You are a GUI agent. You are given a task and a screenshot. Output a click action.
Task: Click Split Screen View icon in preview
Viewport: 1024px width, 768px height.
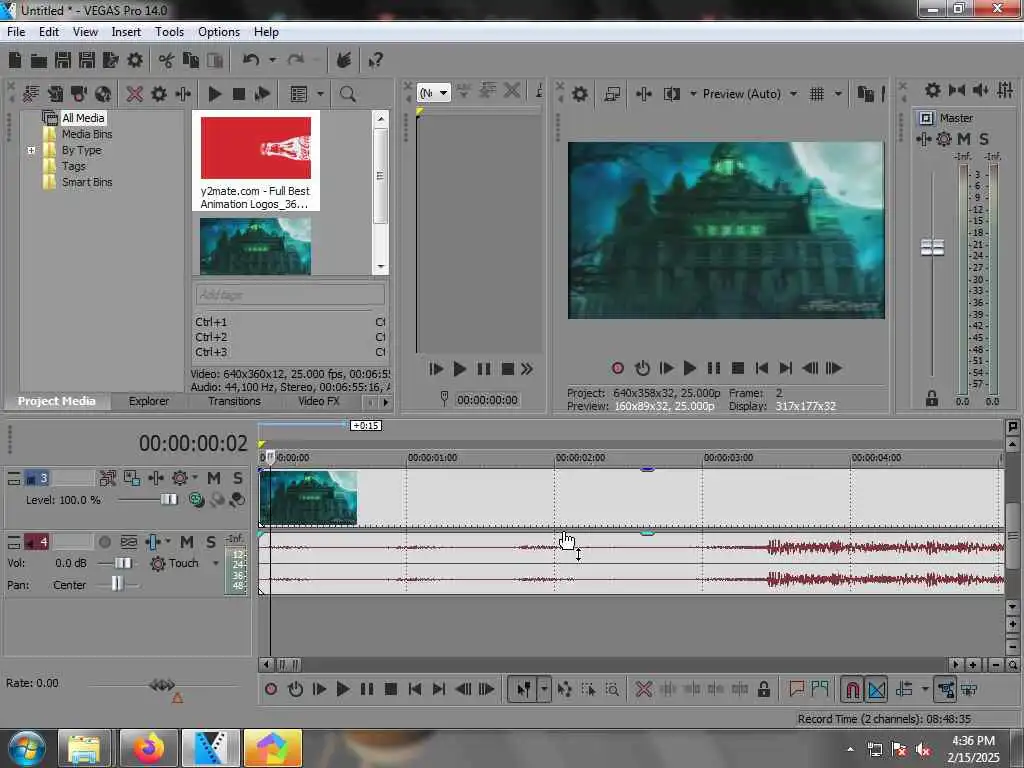671,94
